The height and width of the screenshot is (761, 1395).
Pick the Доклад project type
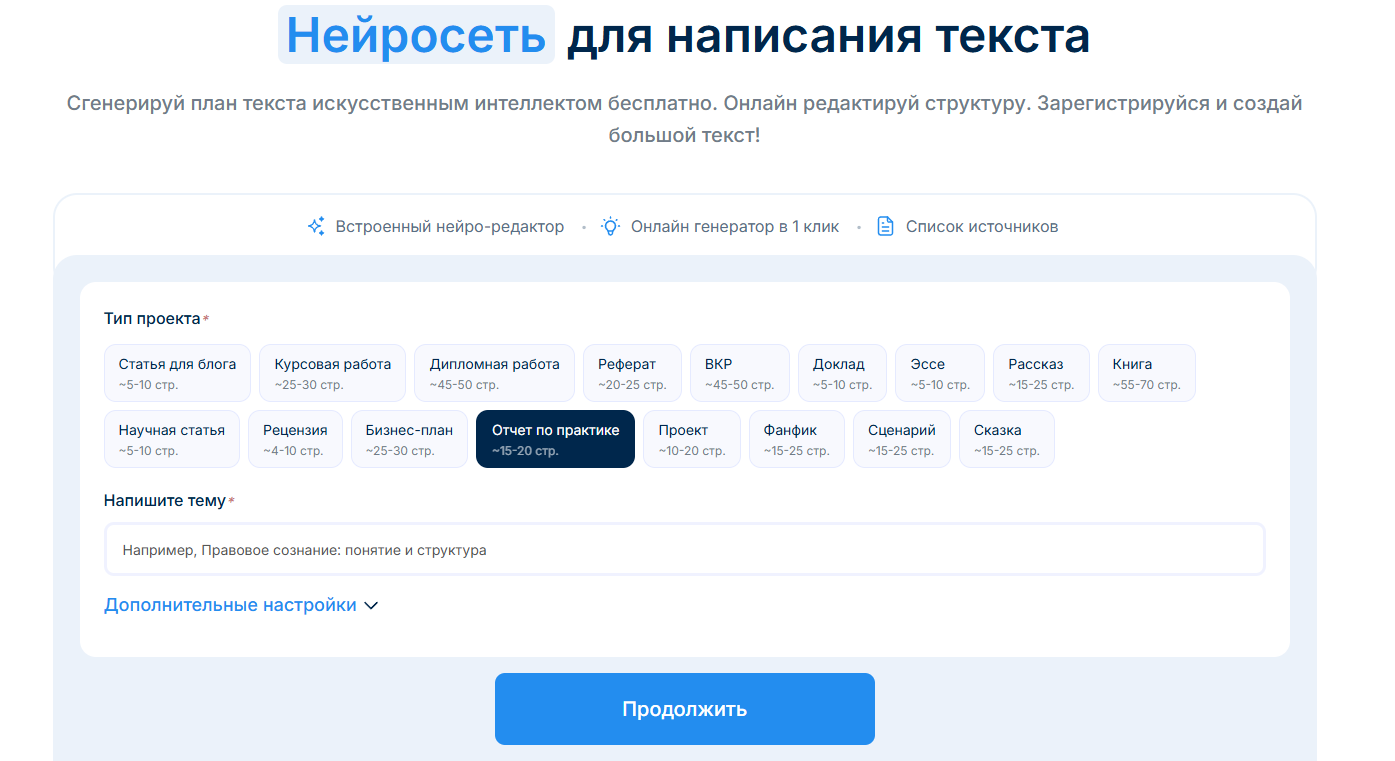click(x=841, y=372)
